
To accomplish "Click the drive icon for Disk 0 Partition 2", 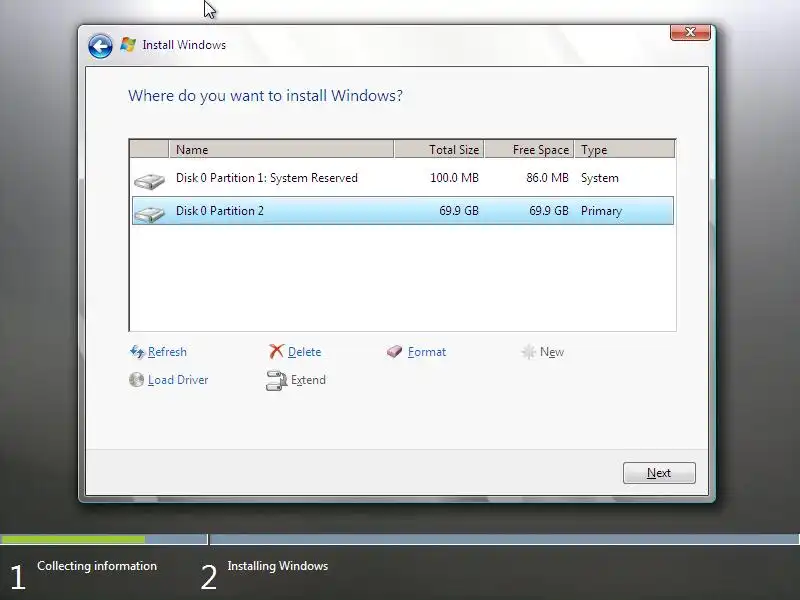I will click(x=149, y=214).
